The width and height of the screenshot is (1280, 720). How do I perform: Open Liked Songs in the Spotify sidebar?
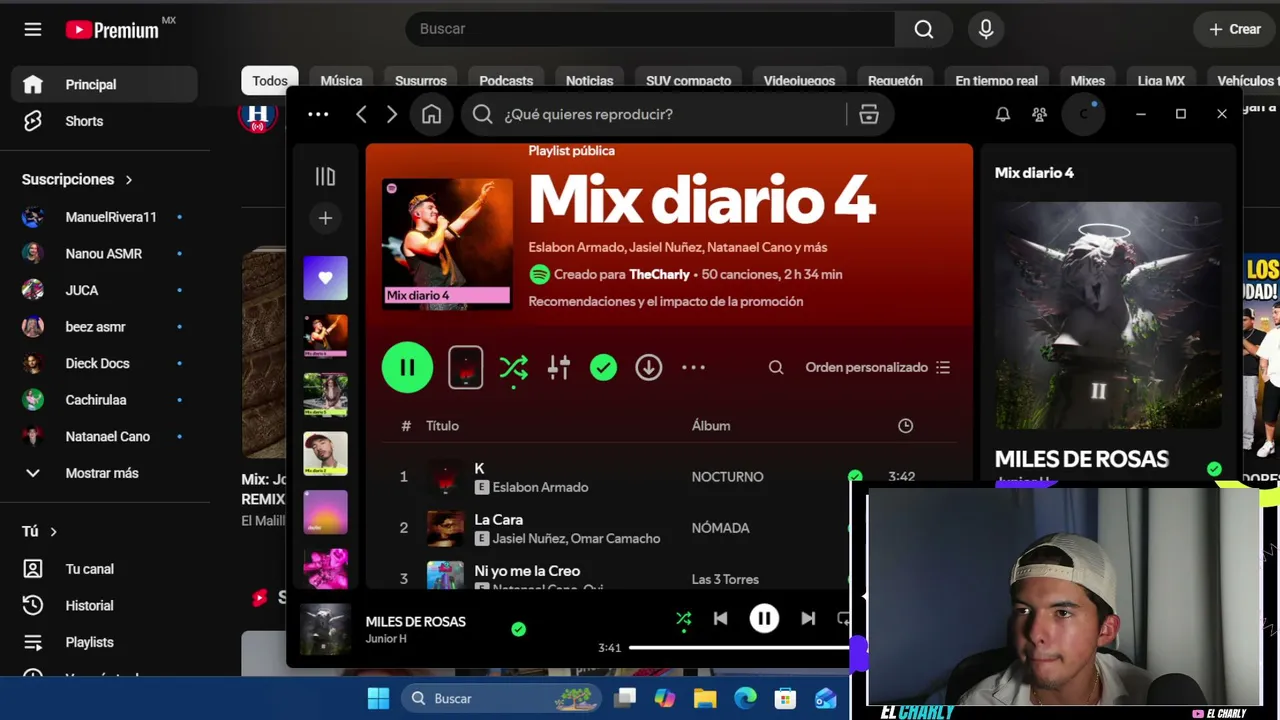click(x=325, y=278)
